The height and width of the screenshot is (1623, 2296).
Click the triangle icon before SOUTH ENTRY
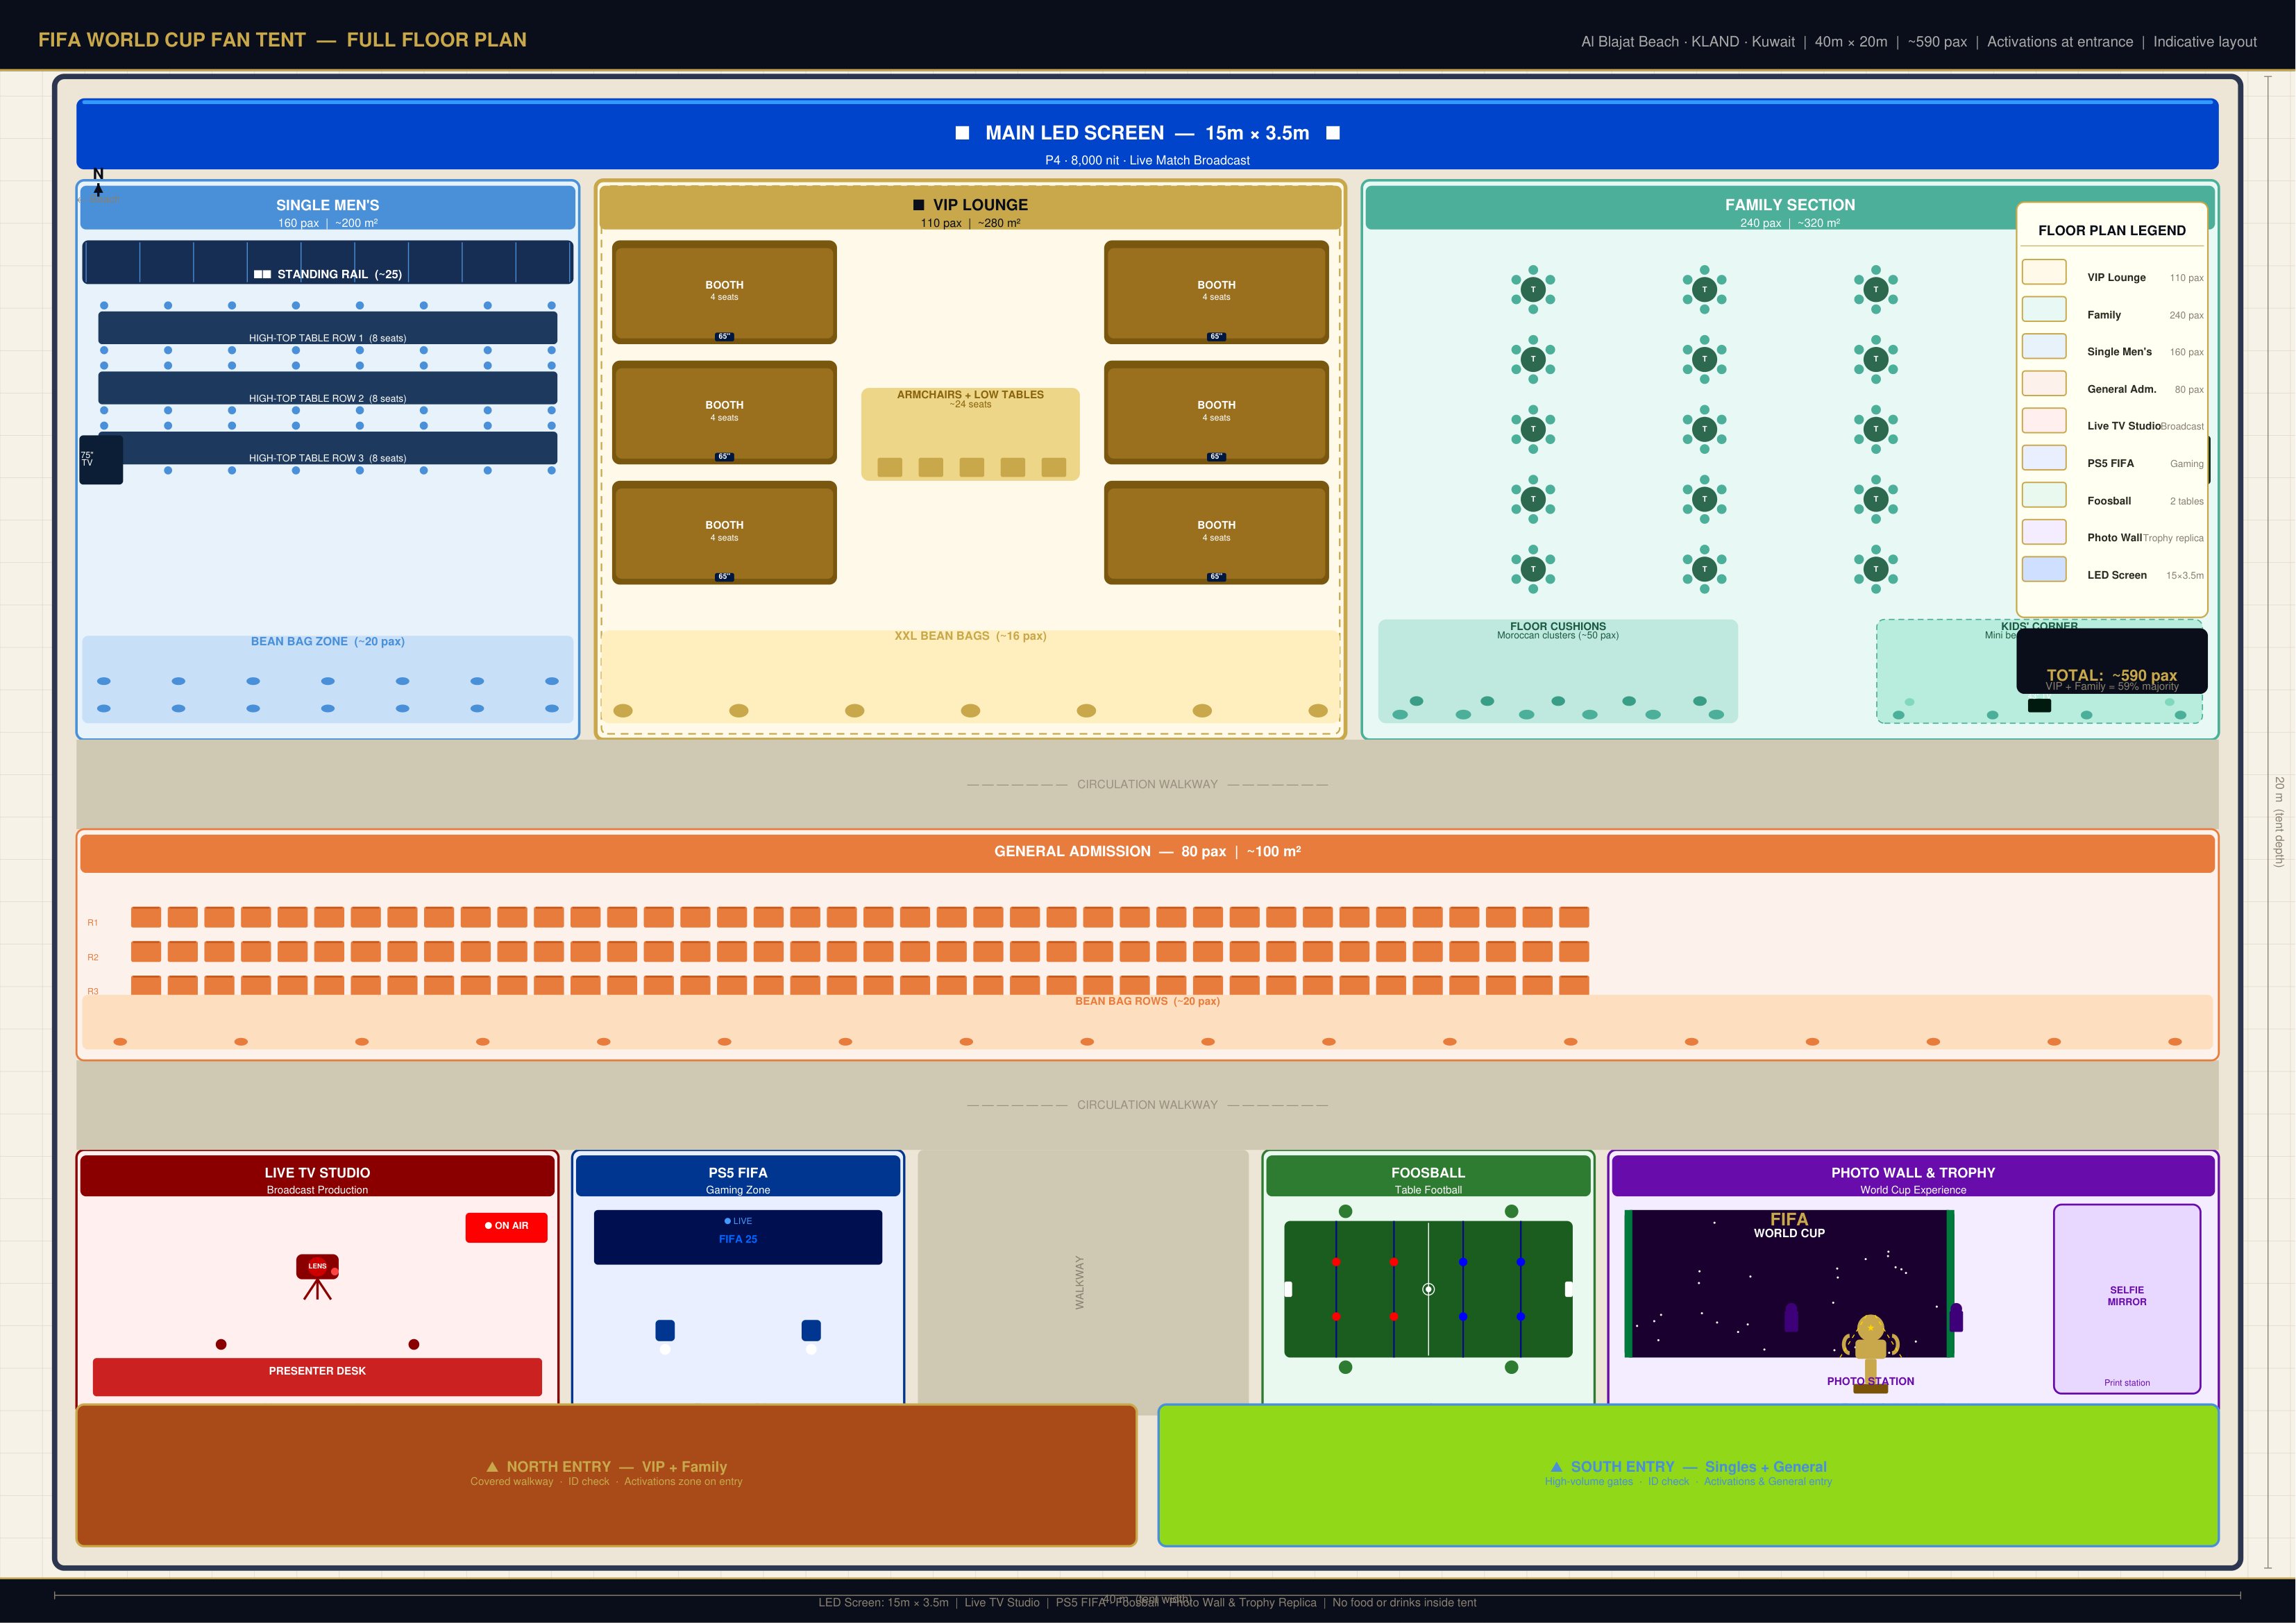pos(1556,1467)
